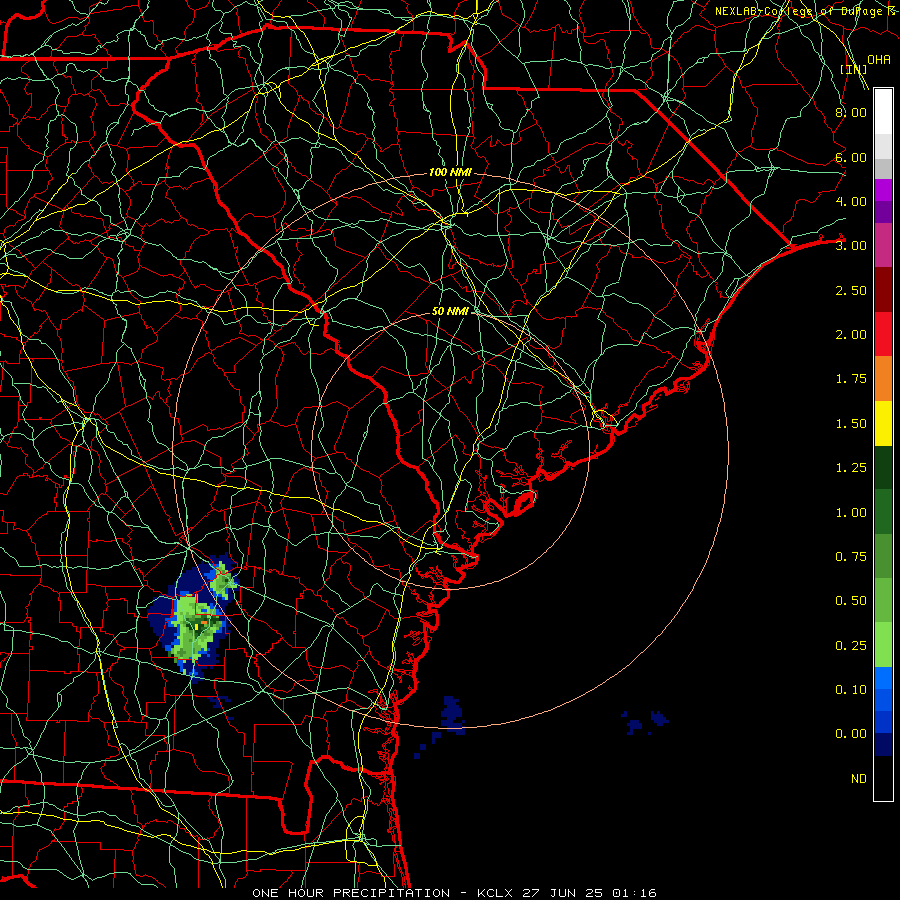Click the 8.00 scale label
The height and width of the screenshot is (900, 900).
coord(851,112)
